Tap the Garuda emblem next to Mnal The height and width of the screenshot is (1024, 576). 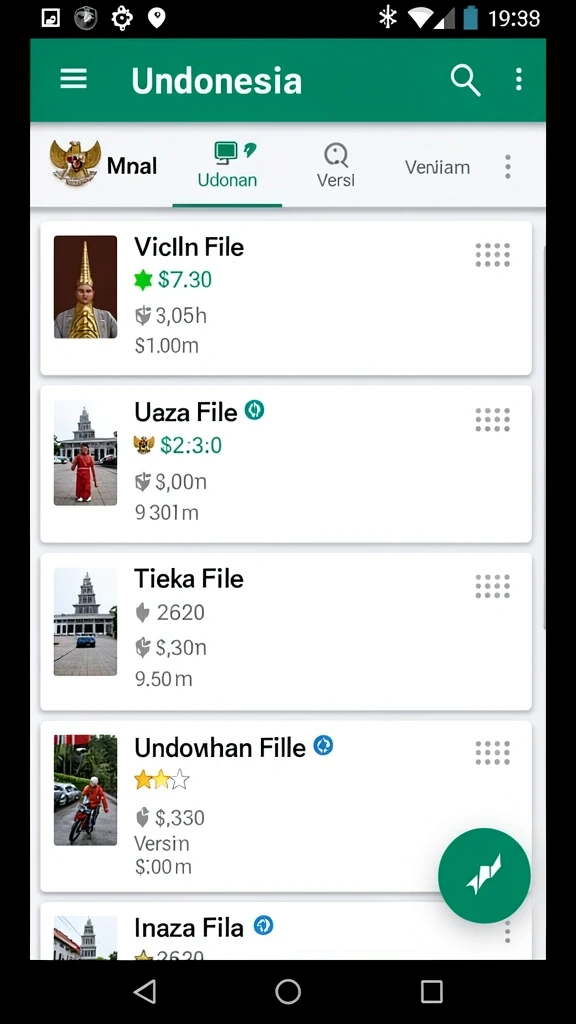pos(75,163)
